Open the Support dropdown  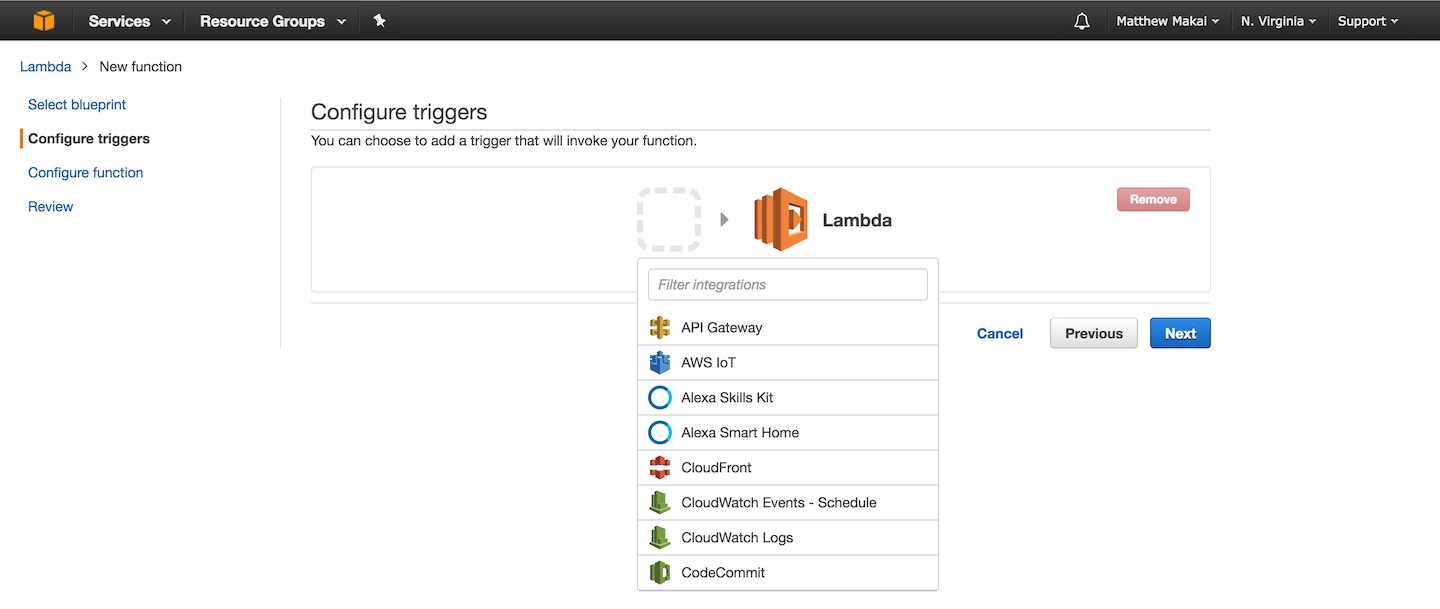1366,20
